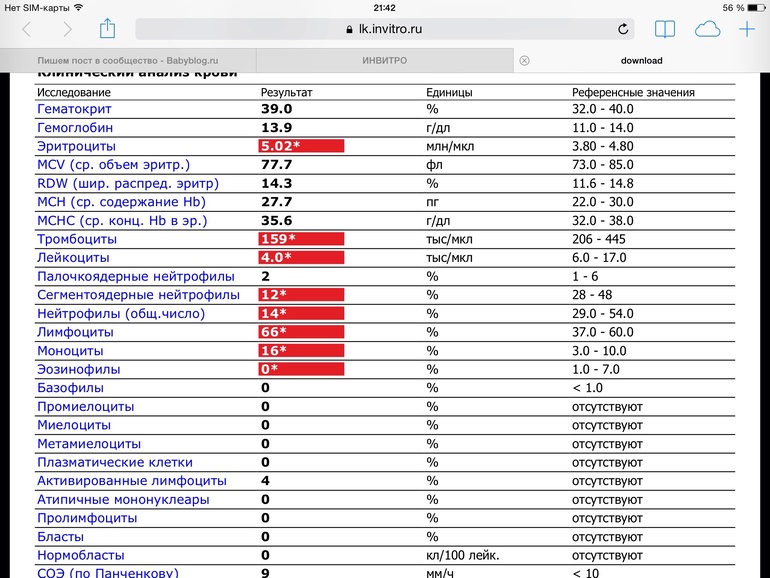
Task: Open the Гематокрит test link
Action: [x=76, y=109]
